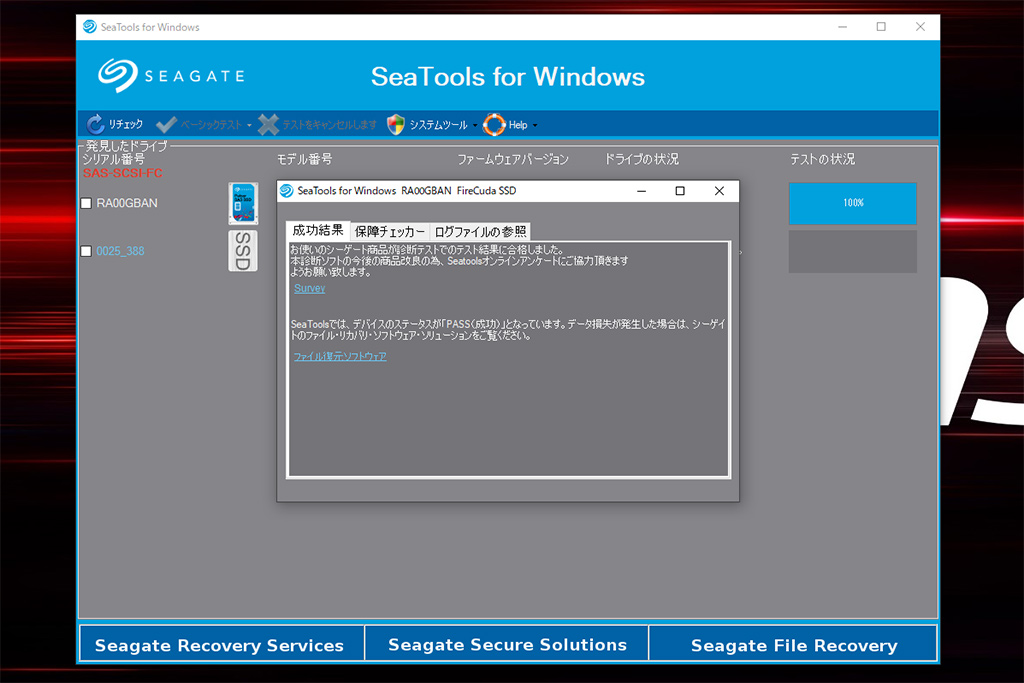Maximize the RA00GBAN FireCuda SSD dialog
The height and width of the screenshot is (683, 1024).
tap(680, 191)
